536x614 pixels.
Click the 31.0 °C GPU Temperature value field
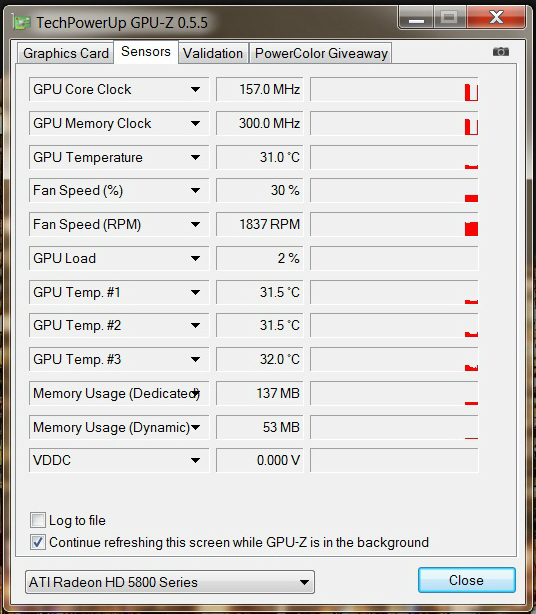tap(260, 157)
